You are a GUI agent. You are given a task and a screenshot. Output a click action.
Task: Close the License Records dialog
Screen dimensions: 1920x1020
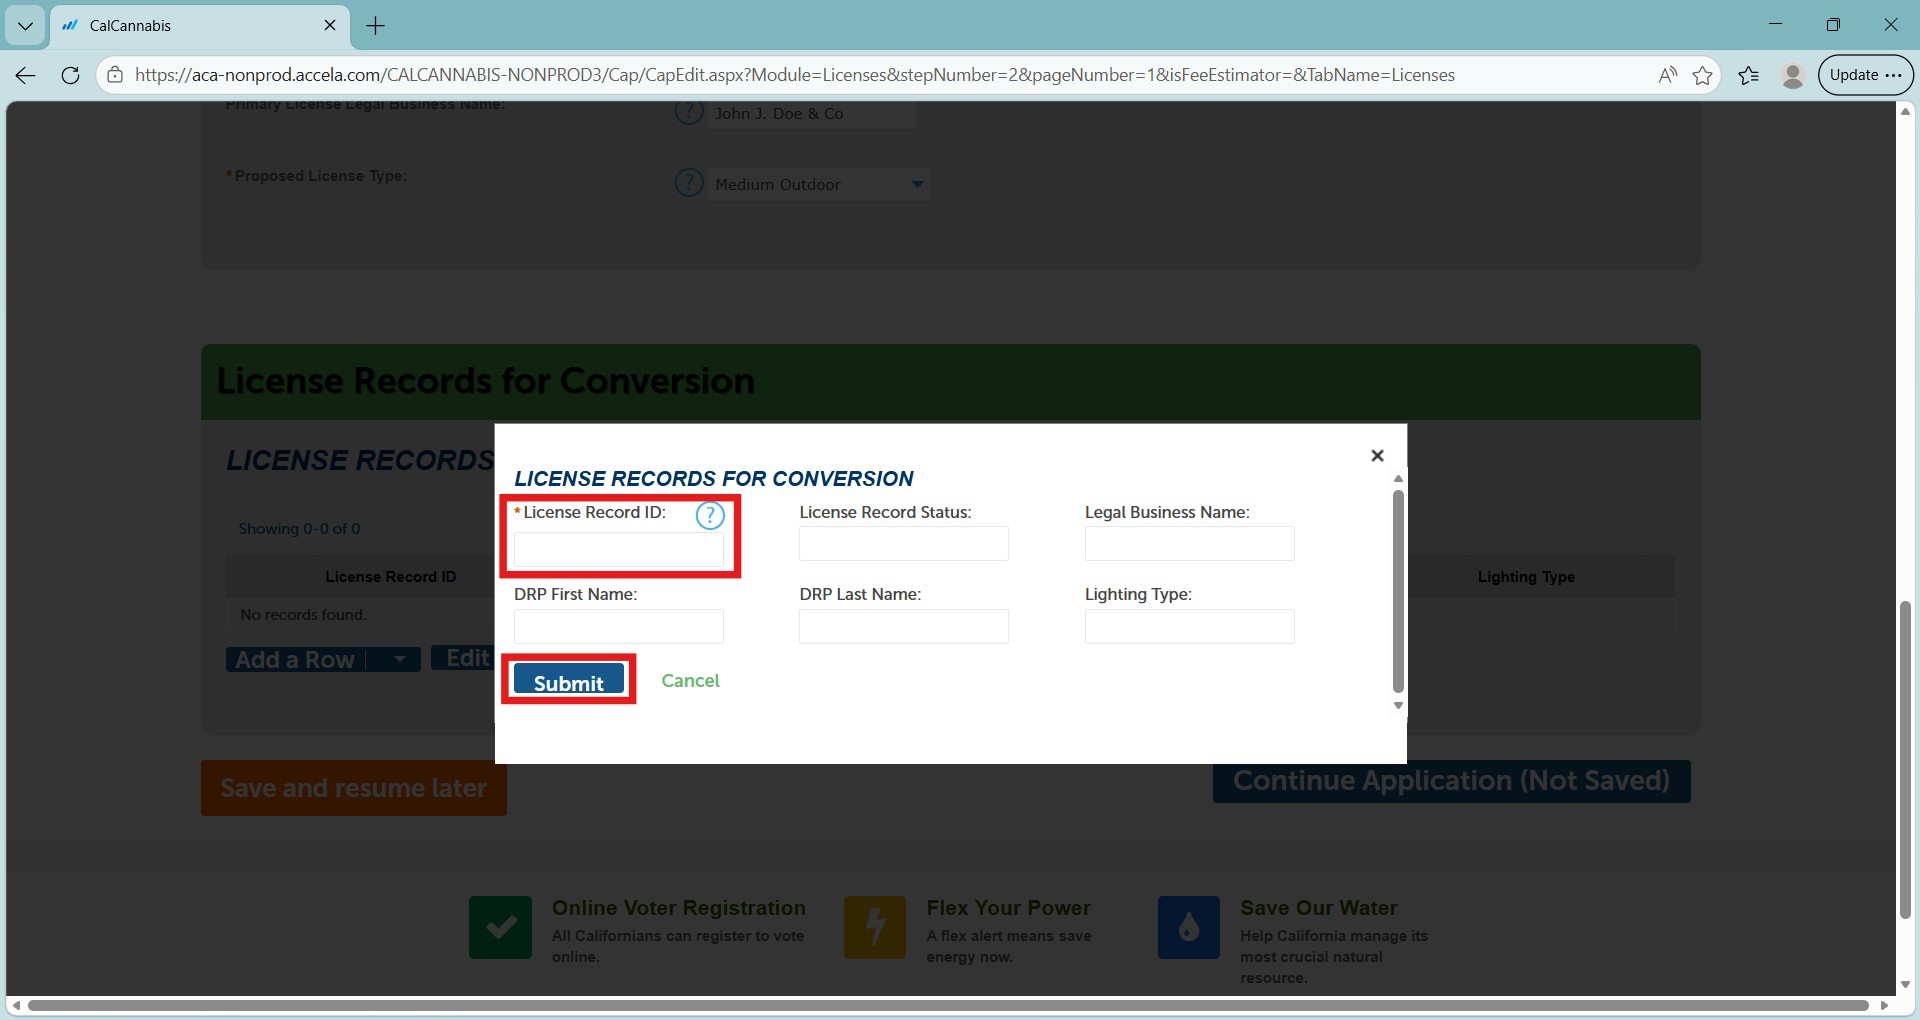click(x=1377, y=456)
